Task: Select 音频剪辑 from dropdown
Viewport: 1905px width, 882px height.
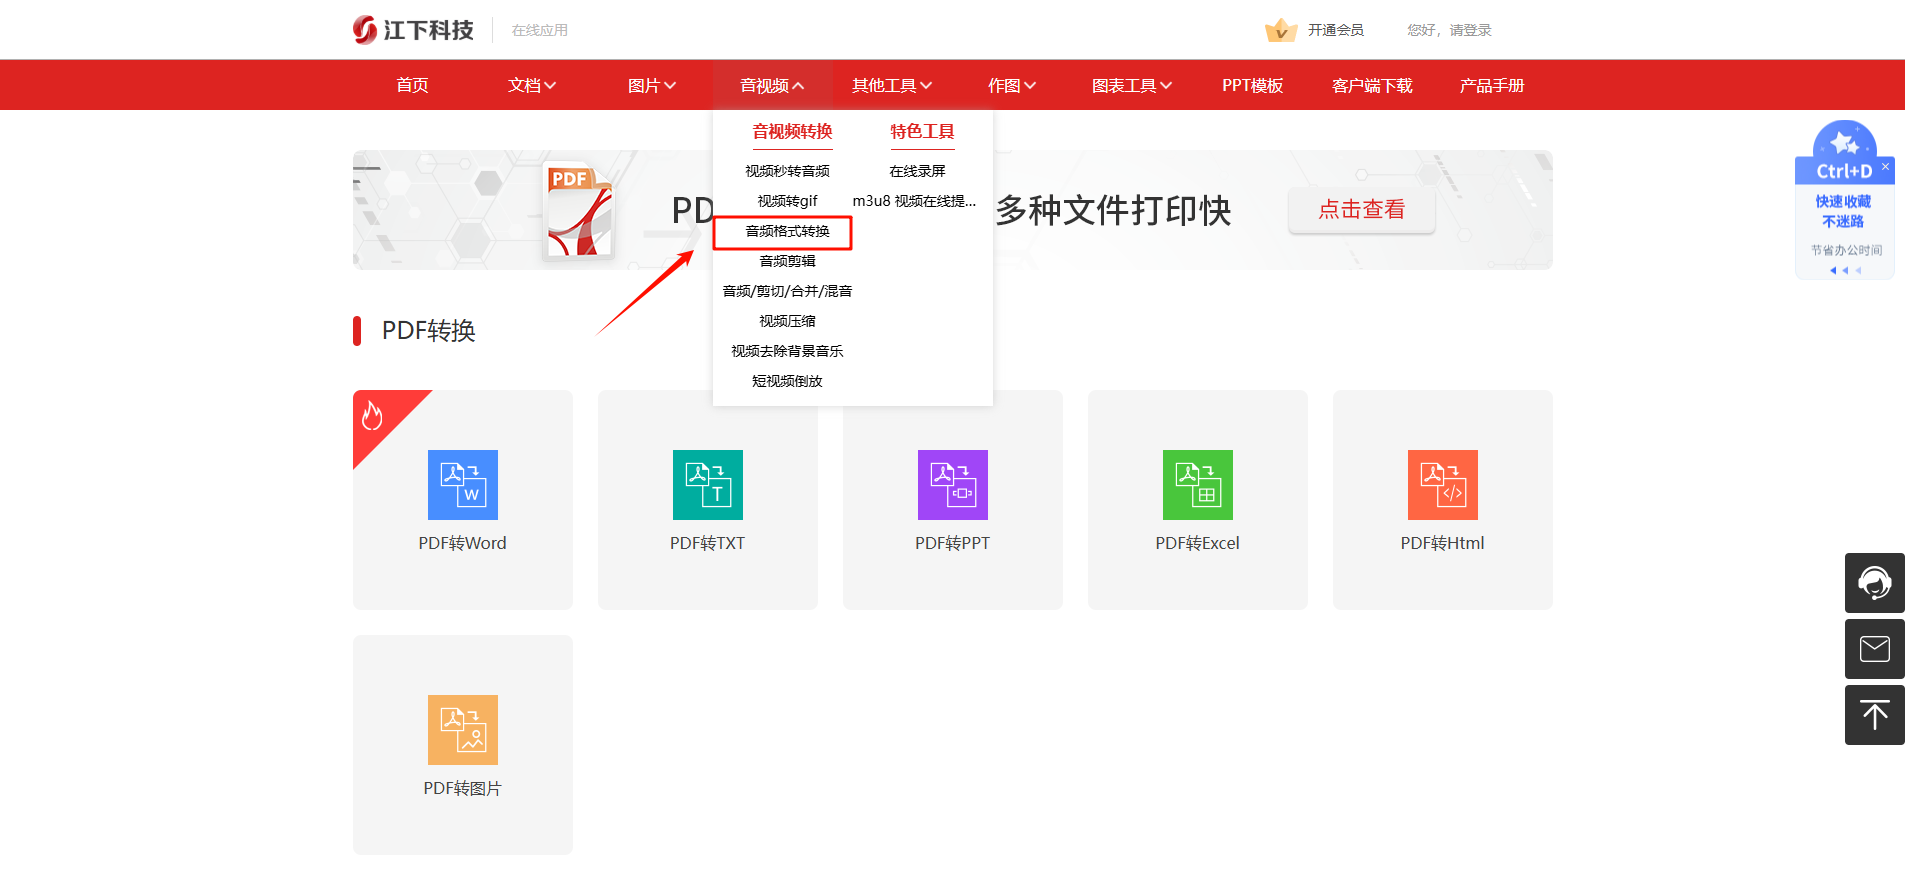Action: [787, 261]
